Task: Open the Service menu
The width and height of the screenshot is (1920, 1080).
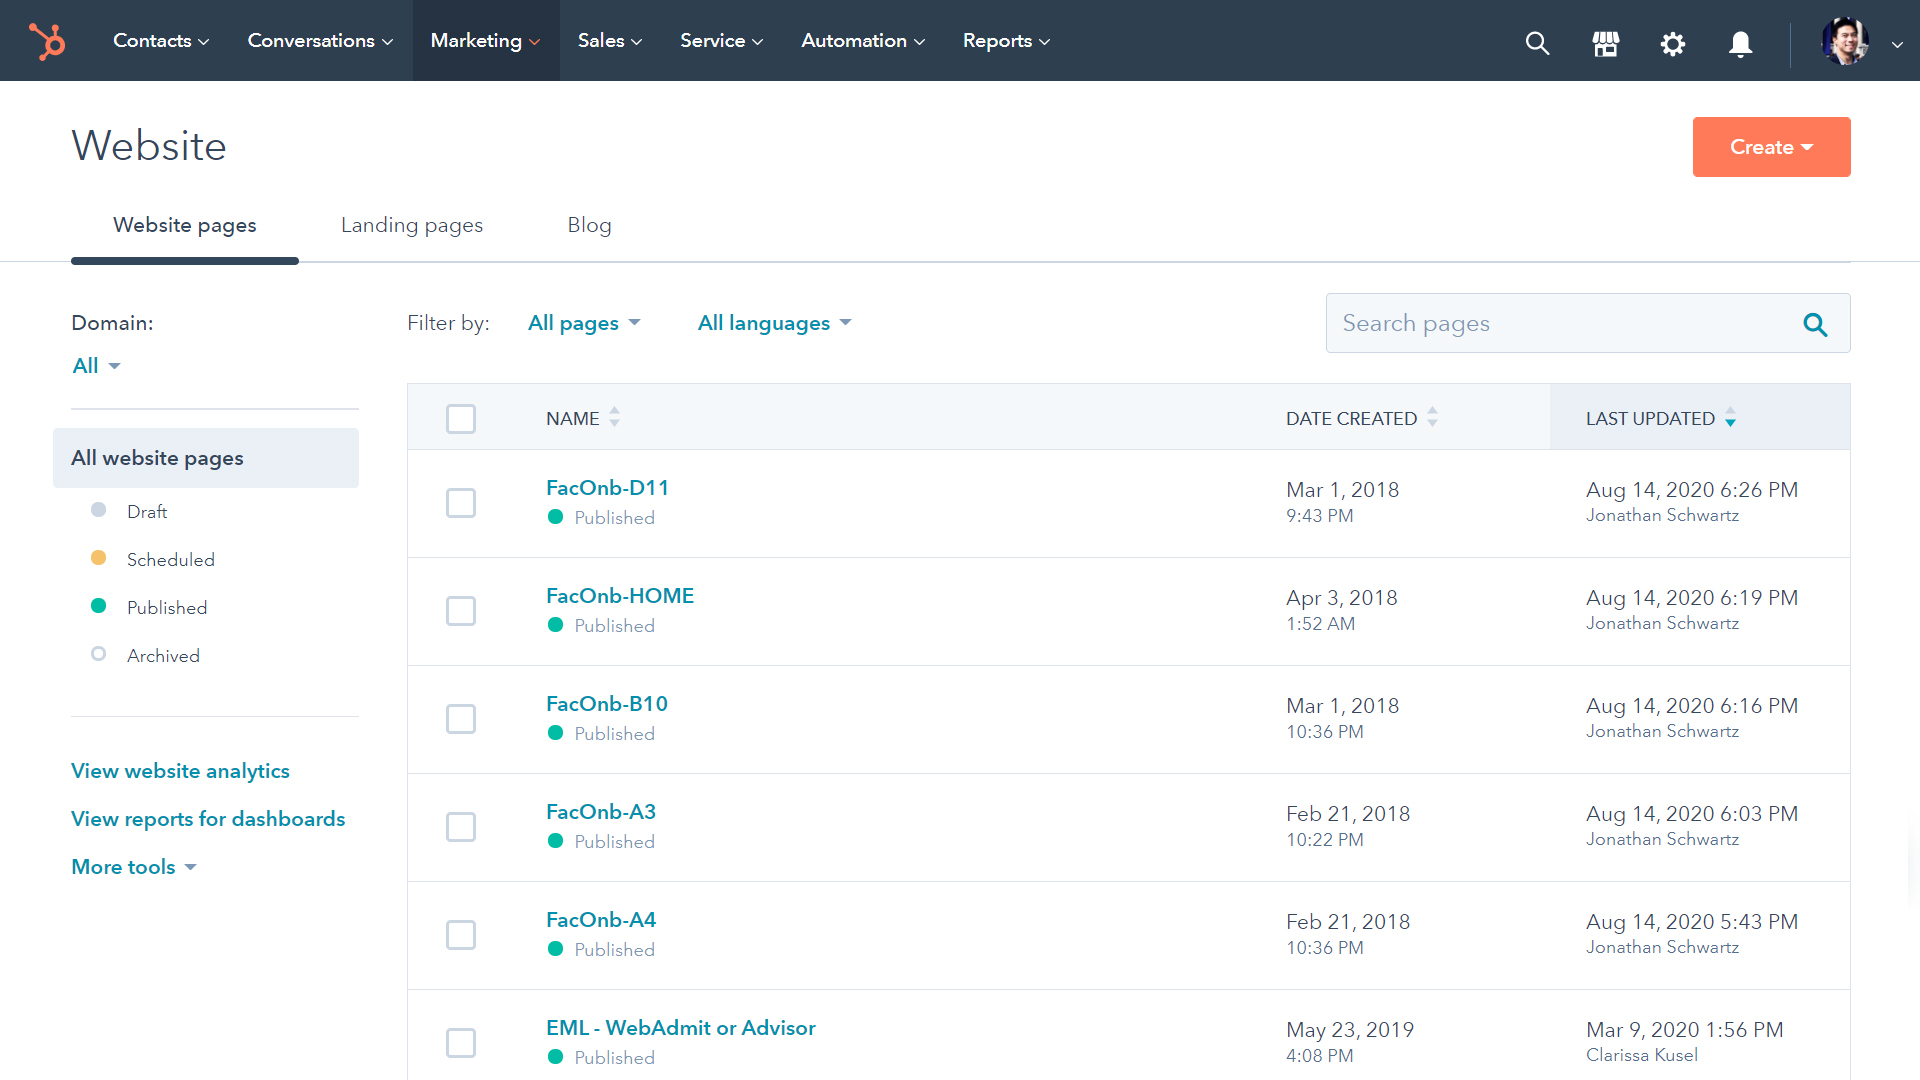Action: click(x=721, y=41)
